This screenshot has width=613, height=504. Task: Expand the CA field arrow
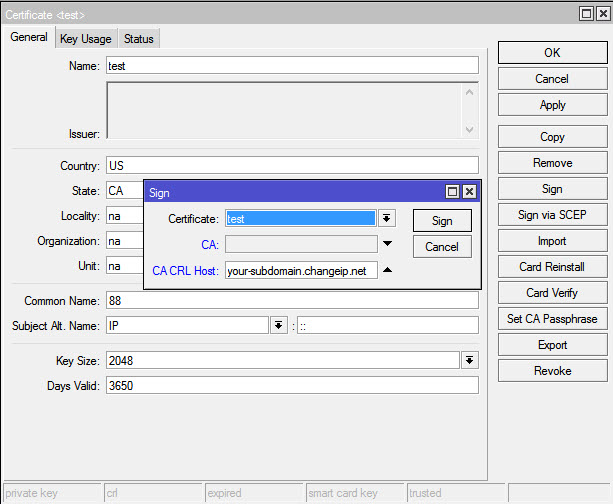(387, 244)
